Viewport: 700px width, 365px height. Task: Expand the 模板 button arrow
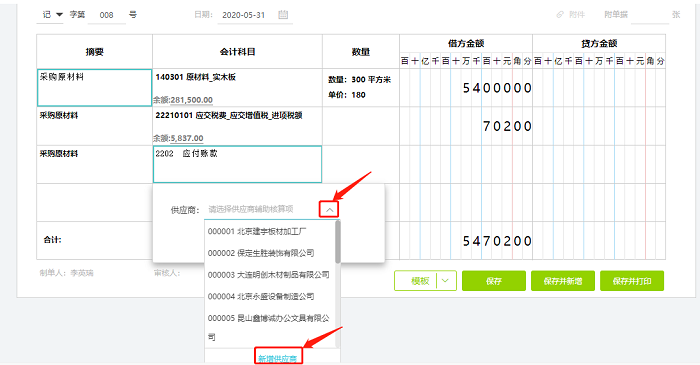(445, 281)
